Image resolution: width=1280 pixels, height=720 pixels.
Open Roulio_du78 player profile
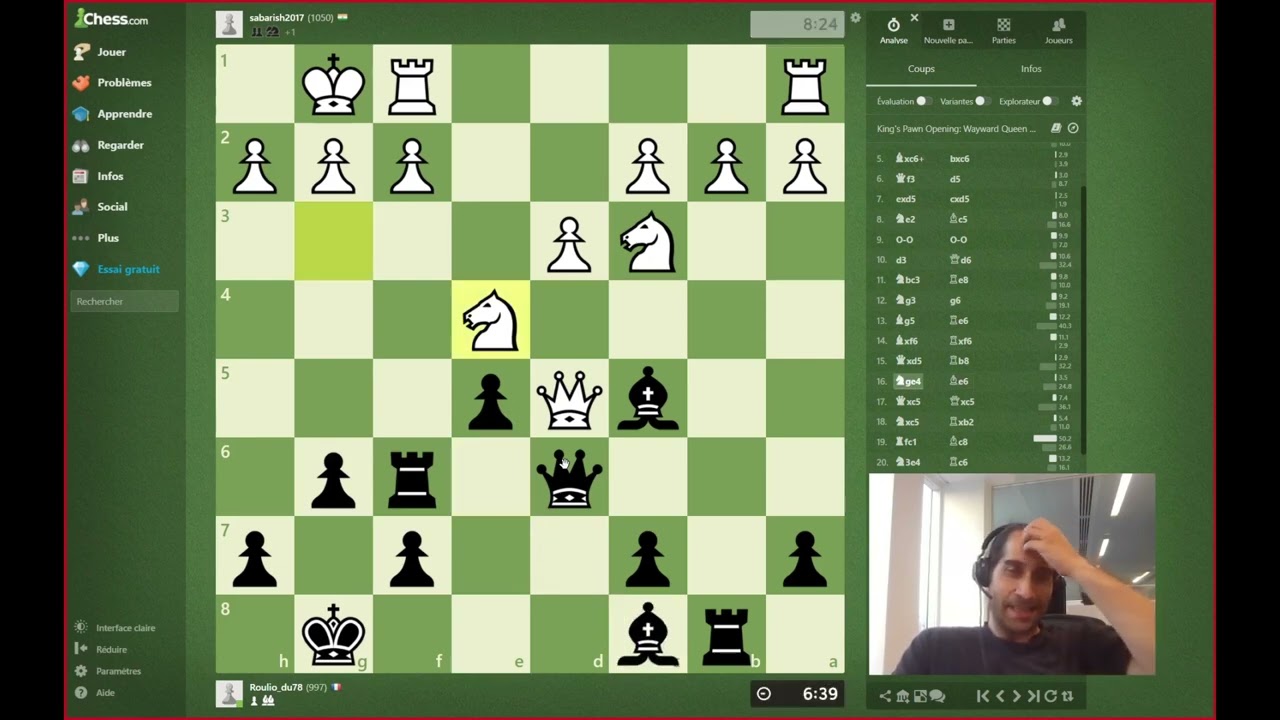(275, 687)
